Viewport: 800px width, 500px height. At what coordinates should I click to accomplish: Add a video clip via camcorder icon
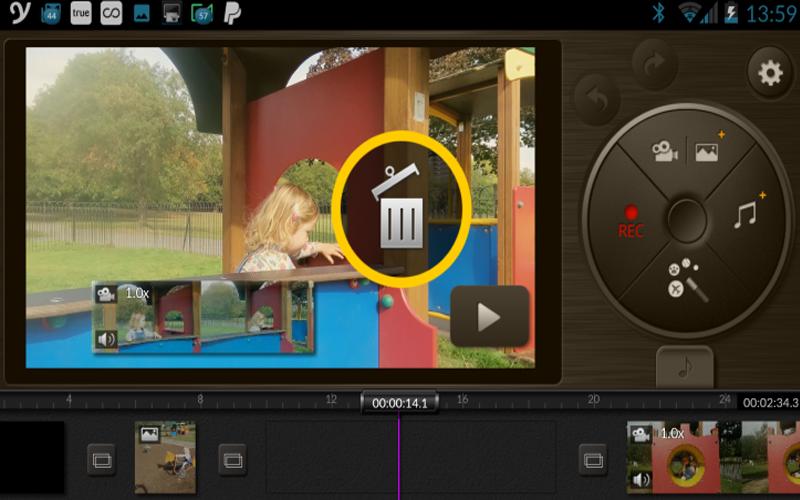(x=665, y=152)
